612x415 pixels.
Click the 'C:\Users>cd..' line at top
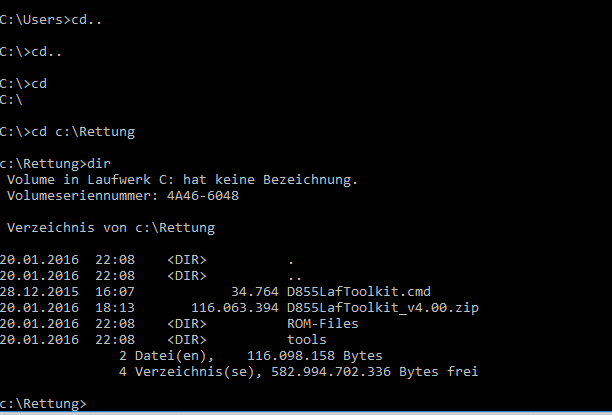pyautogui.click(x=51, y=20)
